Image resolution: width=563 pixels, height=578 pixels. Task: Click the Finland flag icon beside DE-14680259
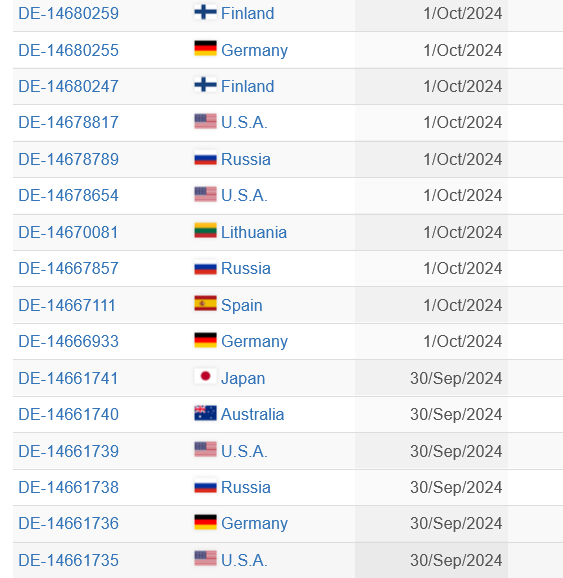point(205,13)
